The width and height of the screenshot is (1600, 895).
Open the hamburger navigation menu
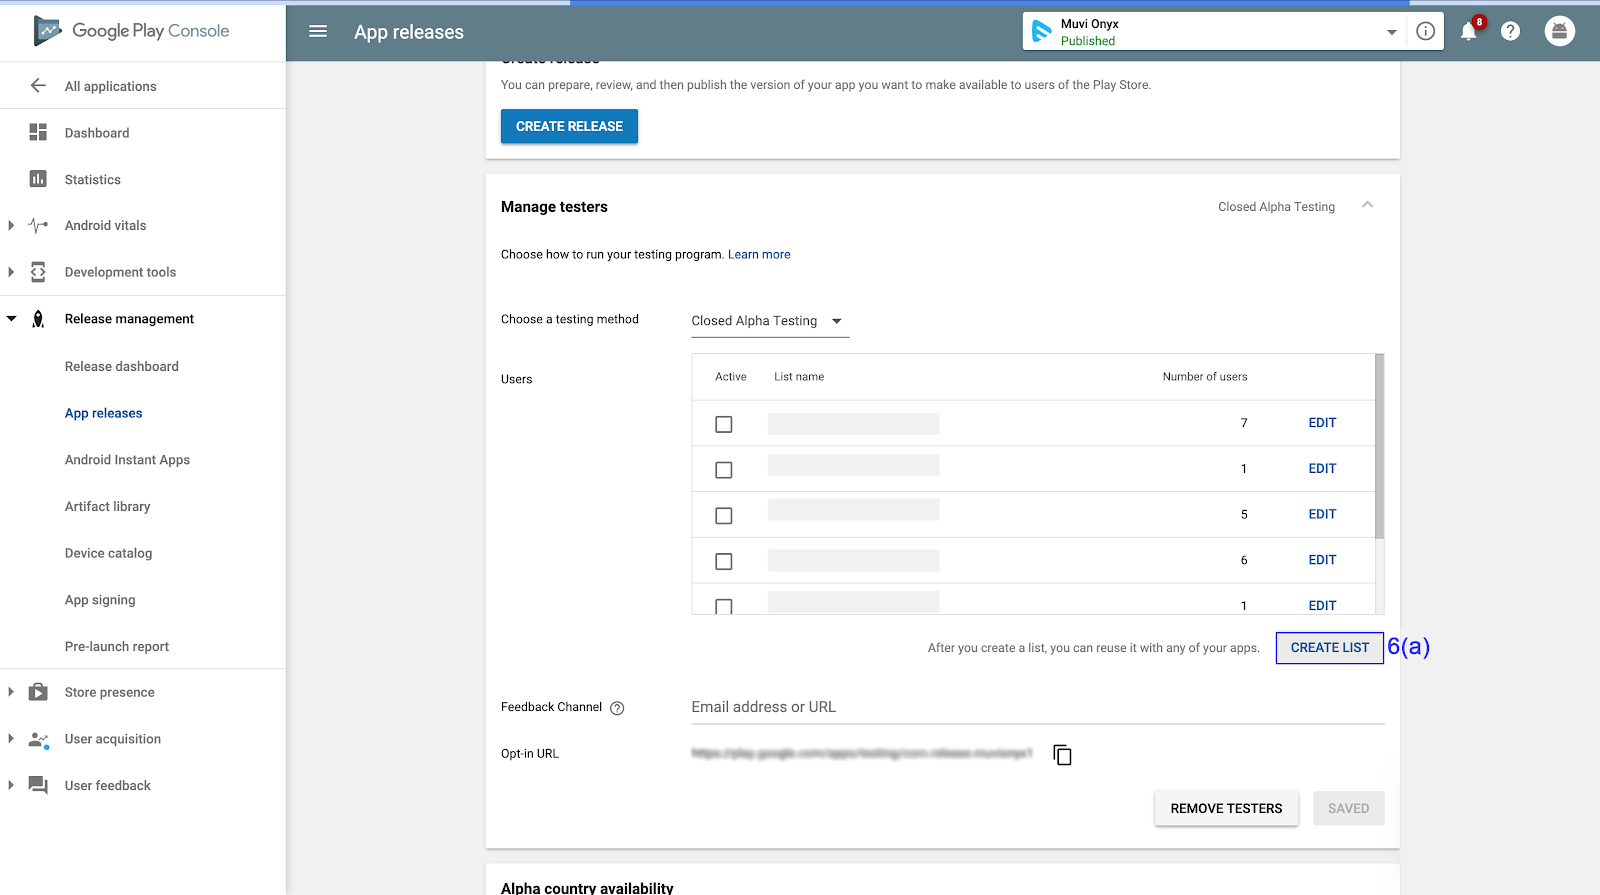(318, 31)
